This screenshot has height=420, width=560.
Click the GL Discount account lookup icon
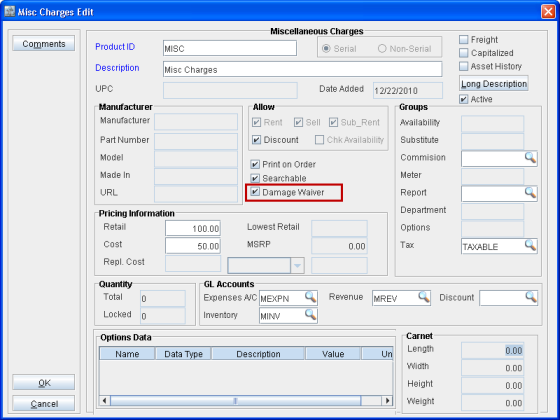pos(531,297)
